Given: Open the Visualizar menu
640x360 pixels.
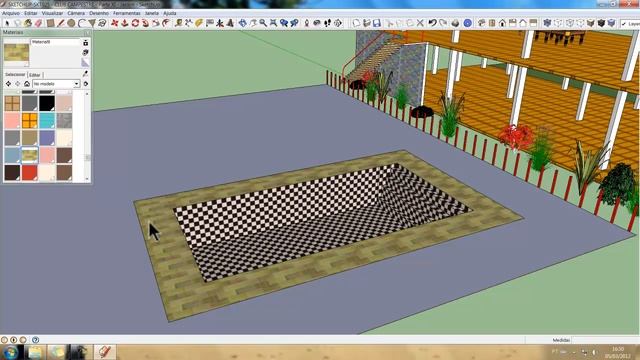Looking at the screenshot, I should click(52, 13).
